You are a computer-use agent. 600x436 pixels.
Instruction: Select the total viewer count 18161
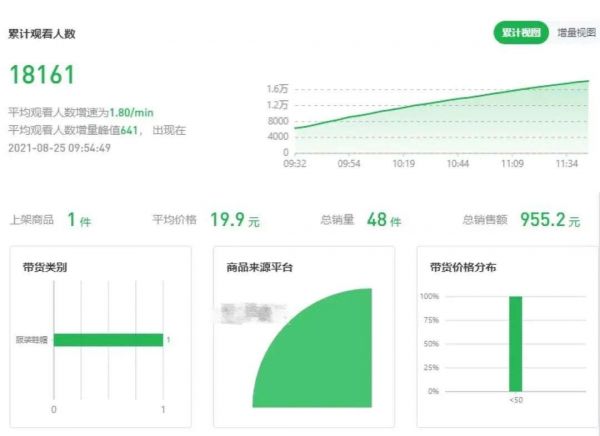[x=42, y=75]
